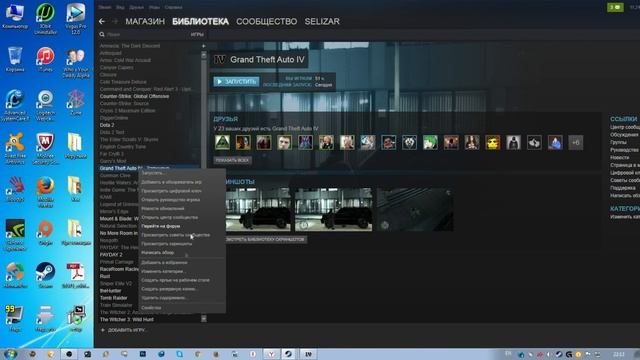Open the iTunes desktop shortcut
This screenshot has width=640, height=360.
(x=45, y=60)
